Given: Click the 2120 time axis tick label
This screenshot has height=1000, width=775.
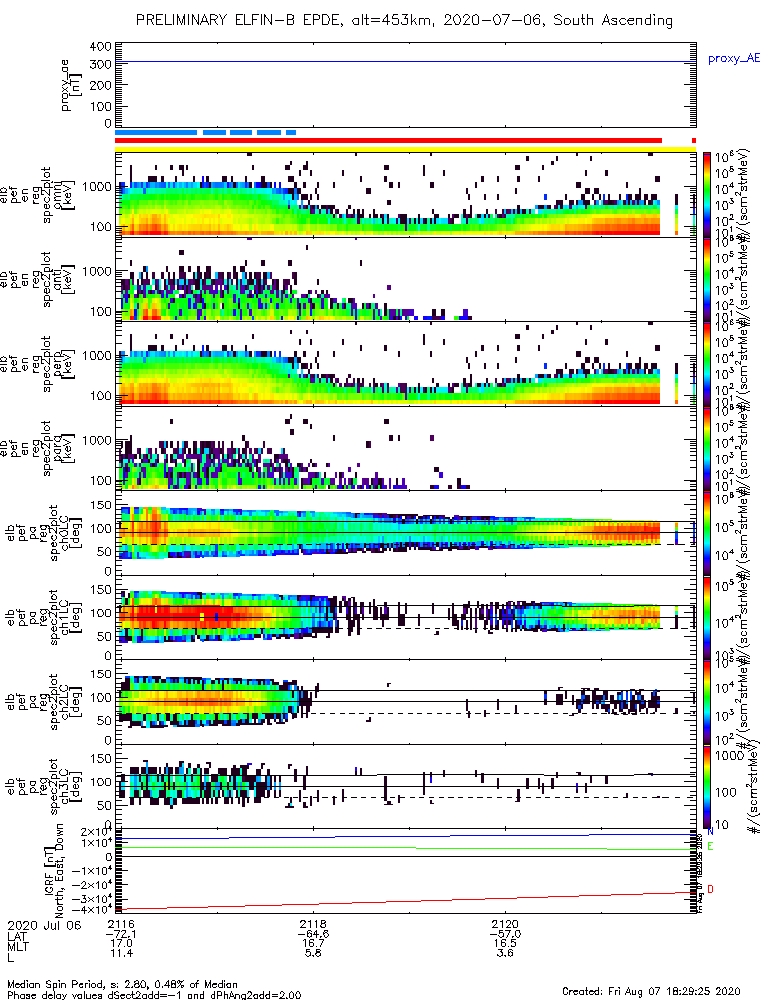Looking at the screenshot, I should click(x=505, y=924).
